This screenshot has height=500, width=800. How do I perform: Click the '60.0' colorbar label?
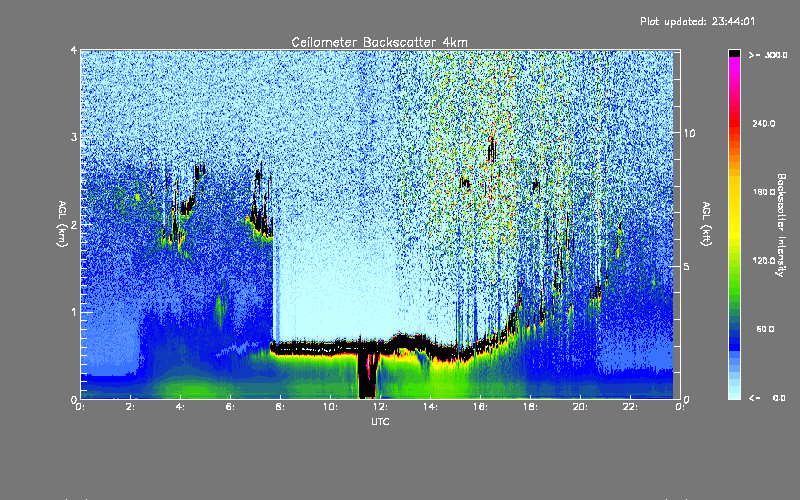tap(765, 329)
